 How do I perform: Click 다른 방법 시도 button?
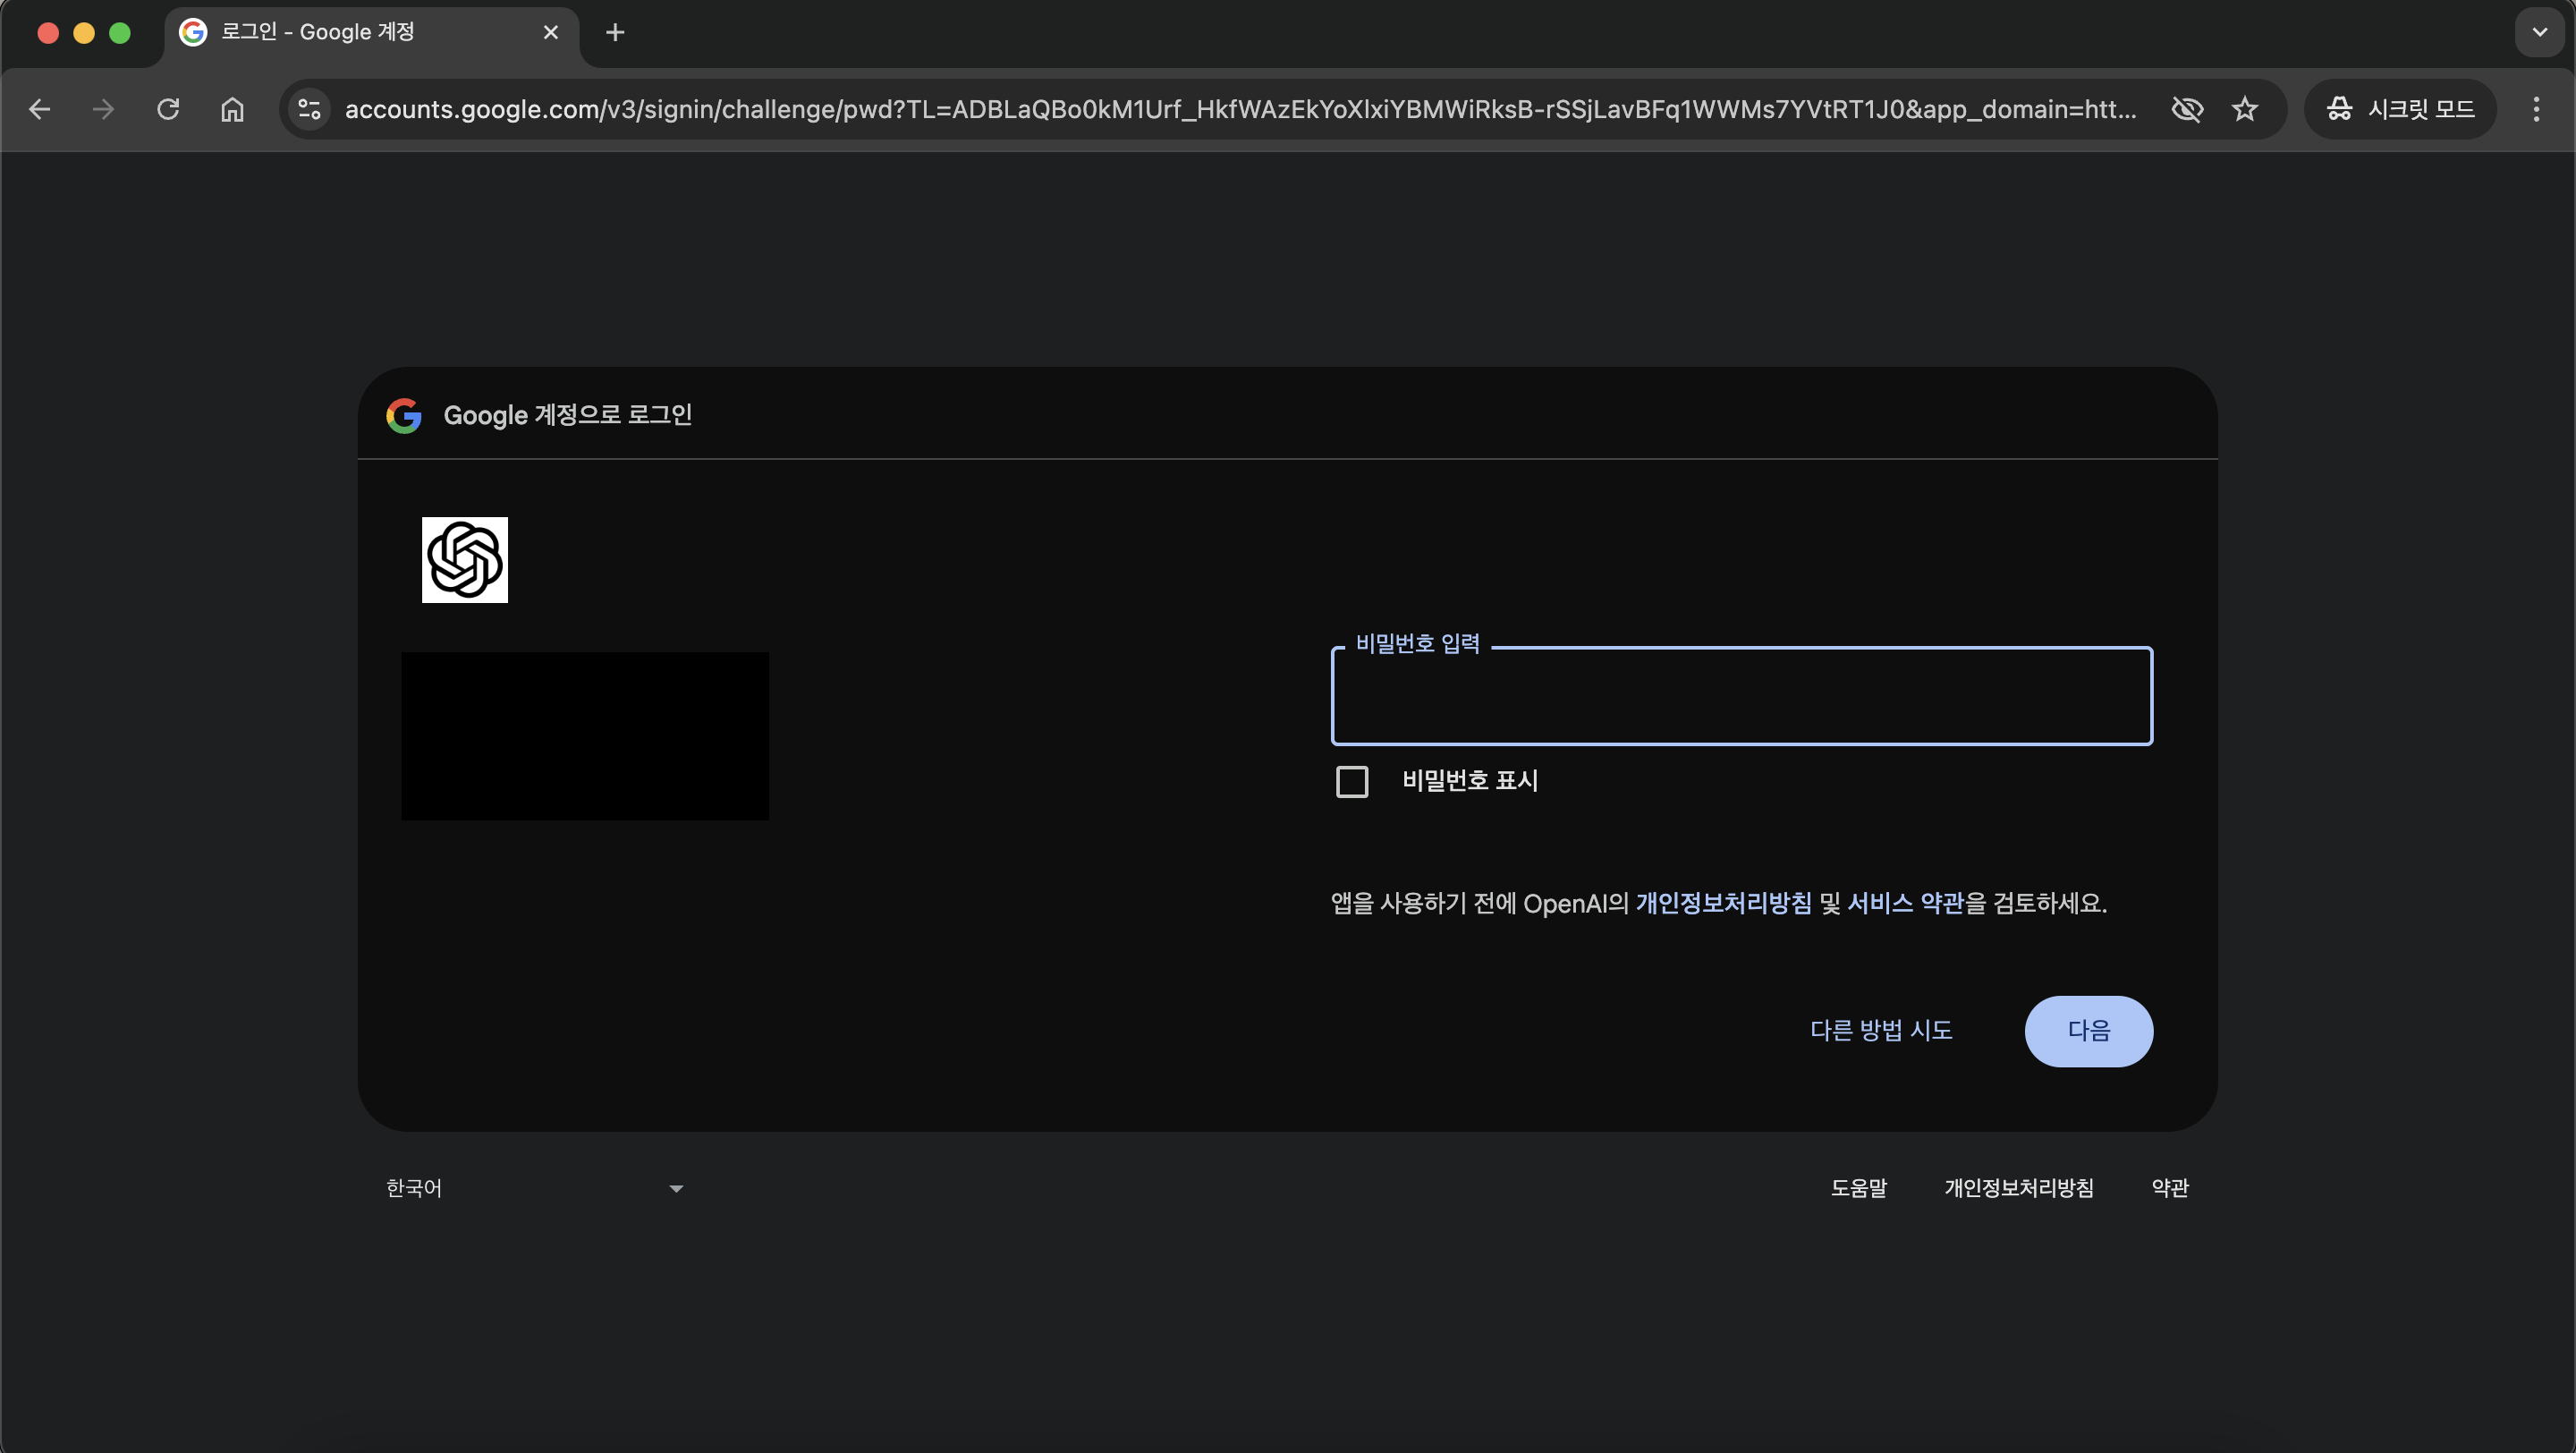click(x=1881, y=1031)
